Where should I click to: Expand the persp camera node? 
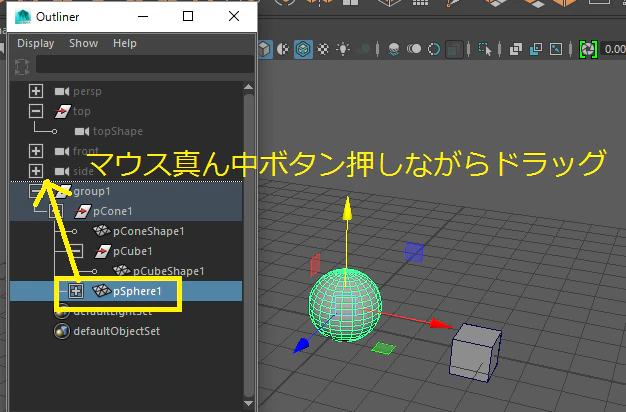tap(36, 91)
